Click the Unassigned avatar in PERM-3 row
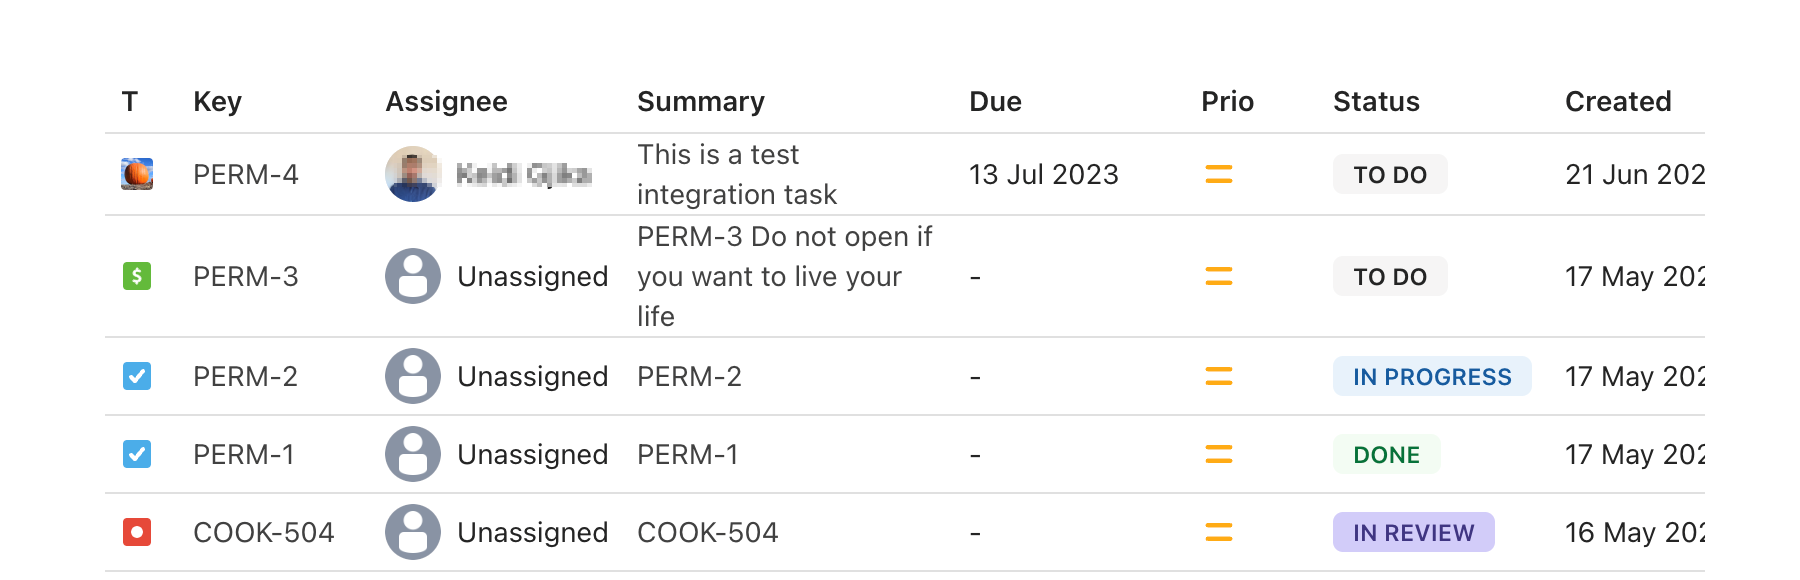The height and width of the screenshot is (580, 1800). coord(412,276)
